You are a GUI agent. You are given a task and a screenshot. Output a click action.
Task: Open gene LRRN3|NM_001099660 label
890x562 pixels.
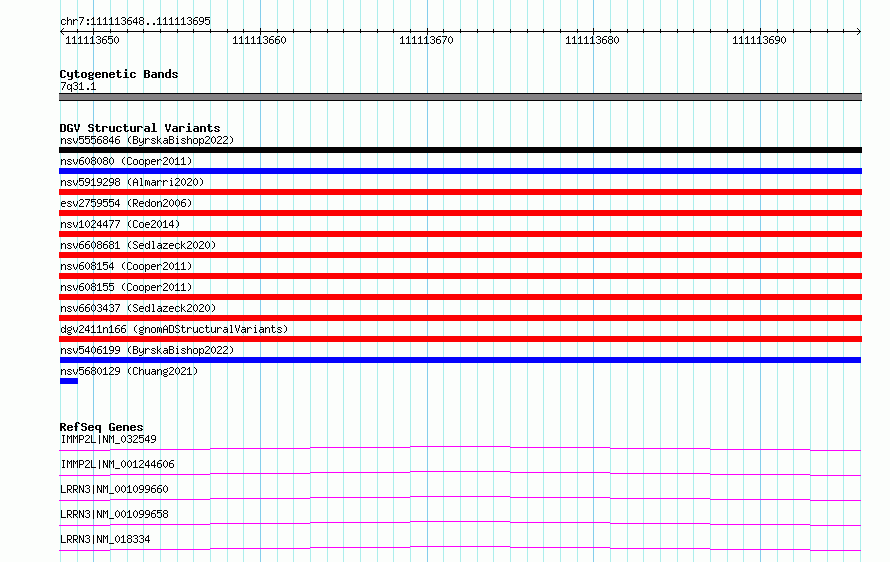(114, 489)
